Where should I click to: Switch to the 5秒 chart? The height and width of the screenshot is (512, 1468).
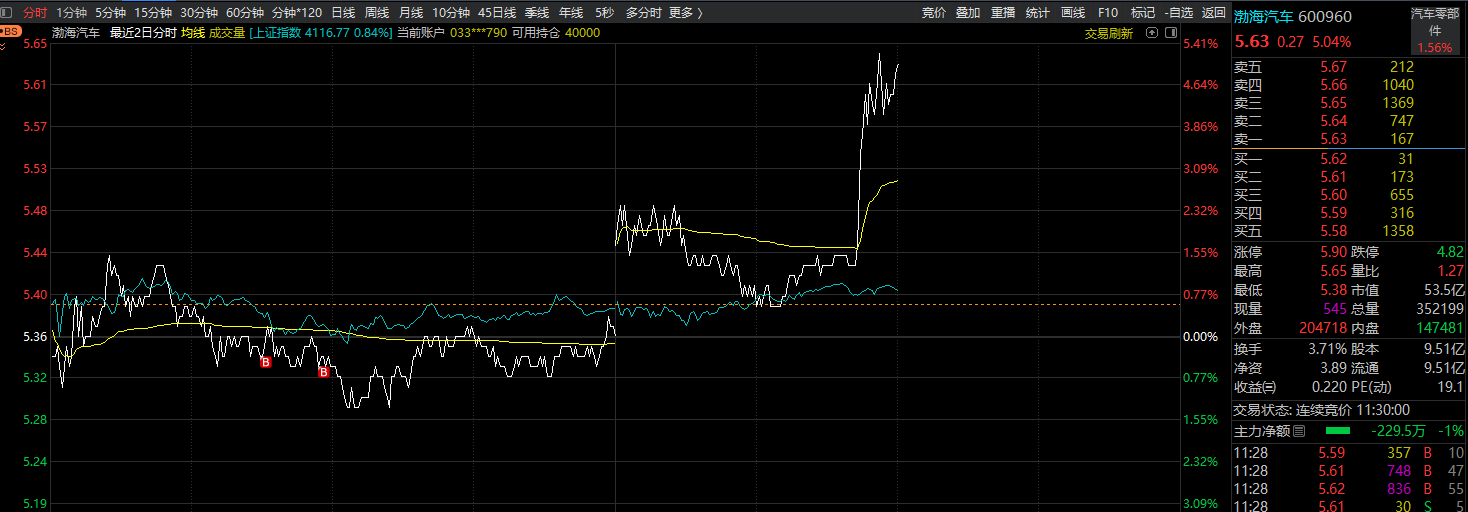604,13
